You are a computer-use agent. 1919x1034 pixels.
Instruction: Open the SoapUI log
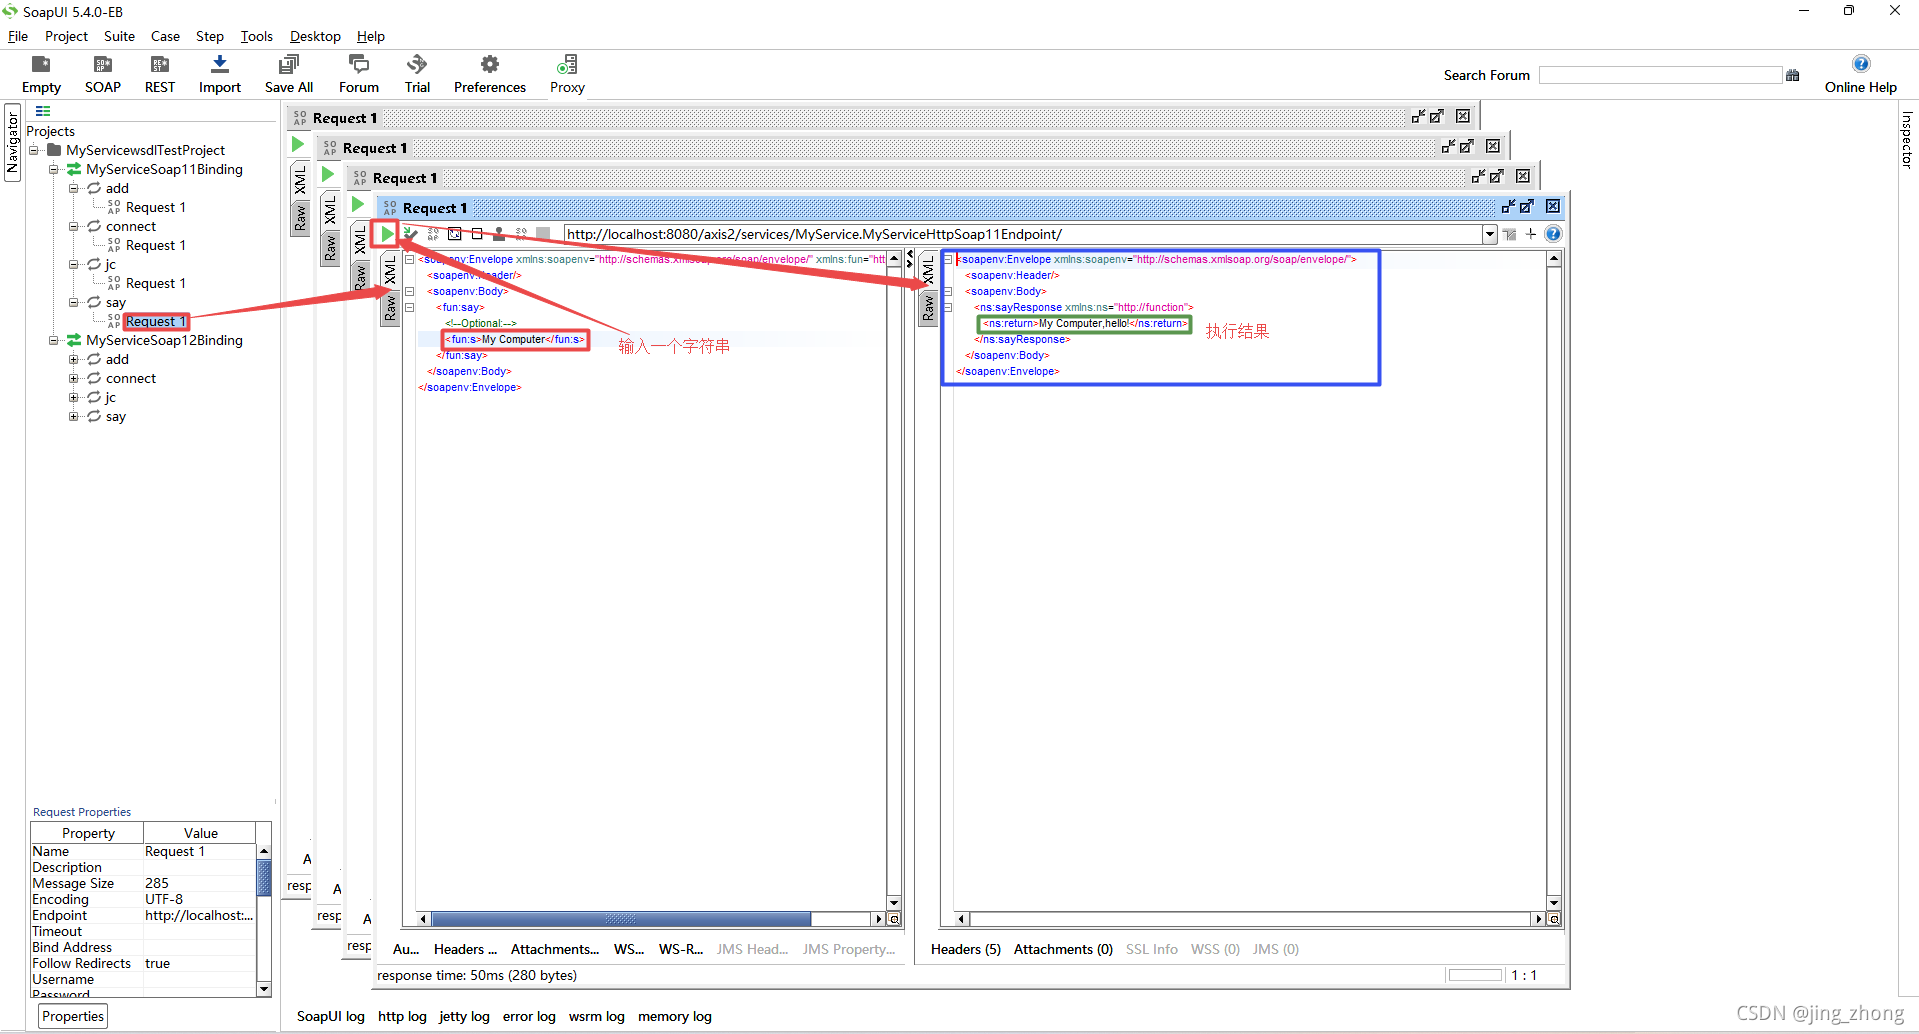(330, 1016)
